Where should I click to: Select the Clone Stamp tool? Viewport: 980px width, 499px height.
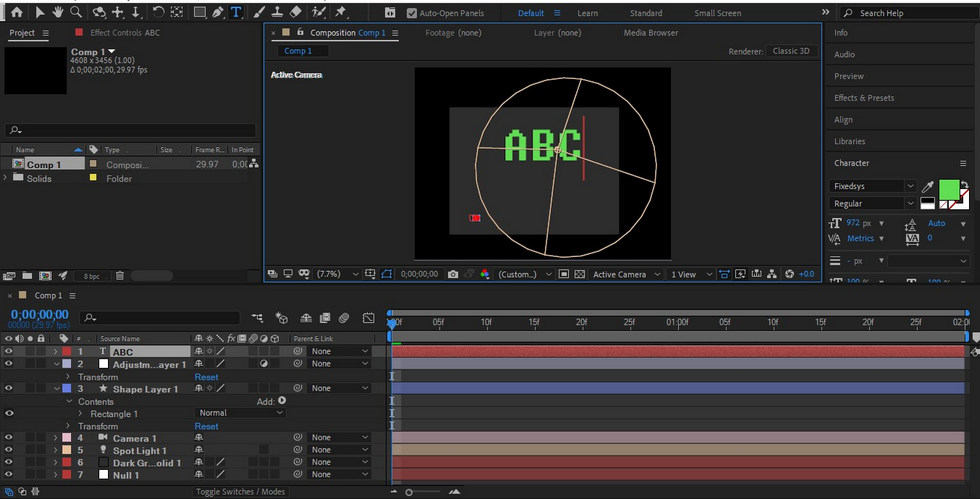[278, 12]
